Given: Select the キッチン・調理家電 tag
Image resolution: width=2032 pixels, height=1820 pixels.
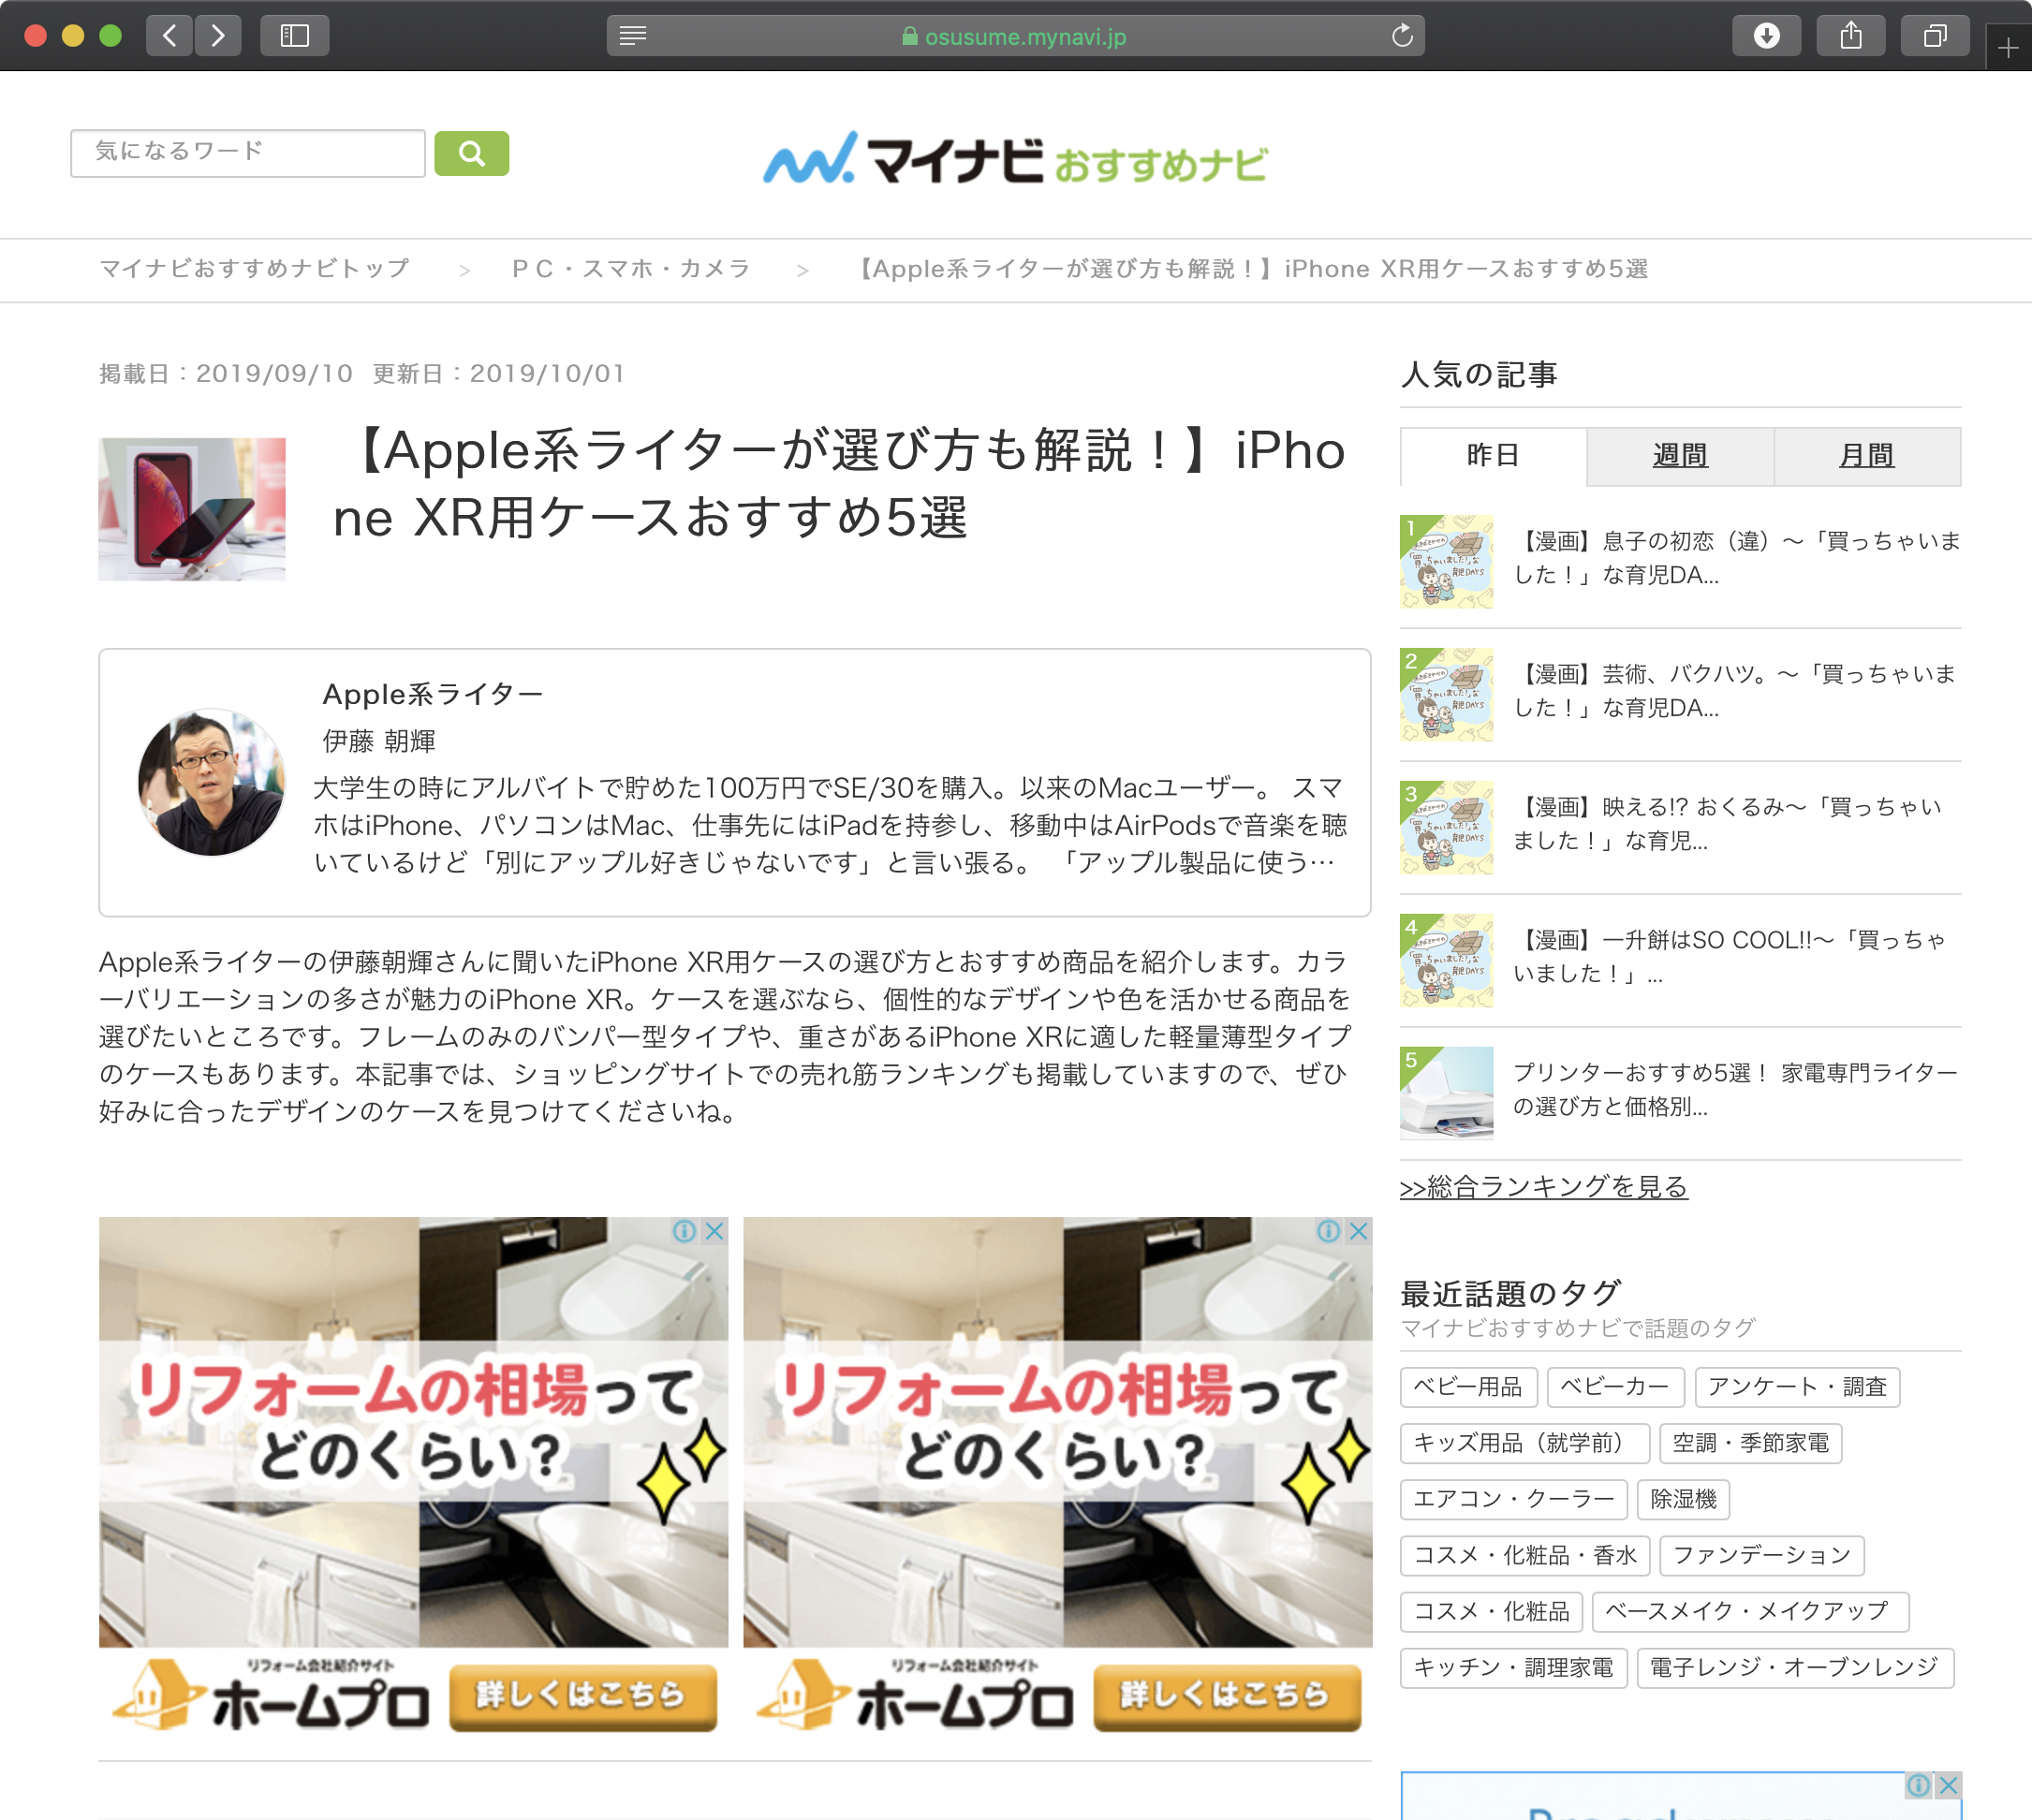Looking at the screenshot, I should coord(1514,1667).
